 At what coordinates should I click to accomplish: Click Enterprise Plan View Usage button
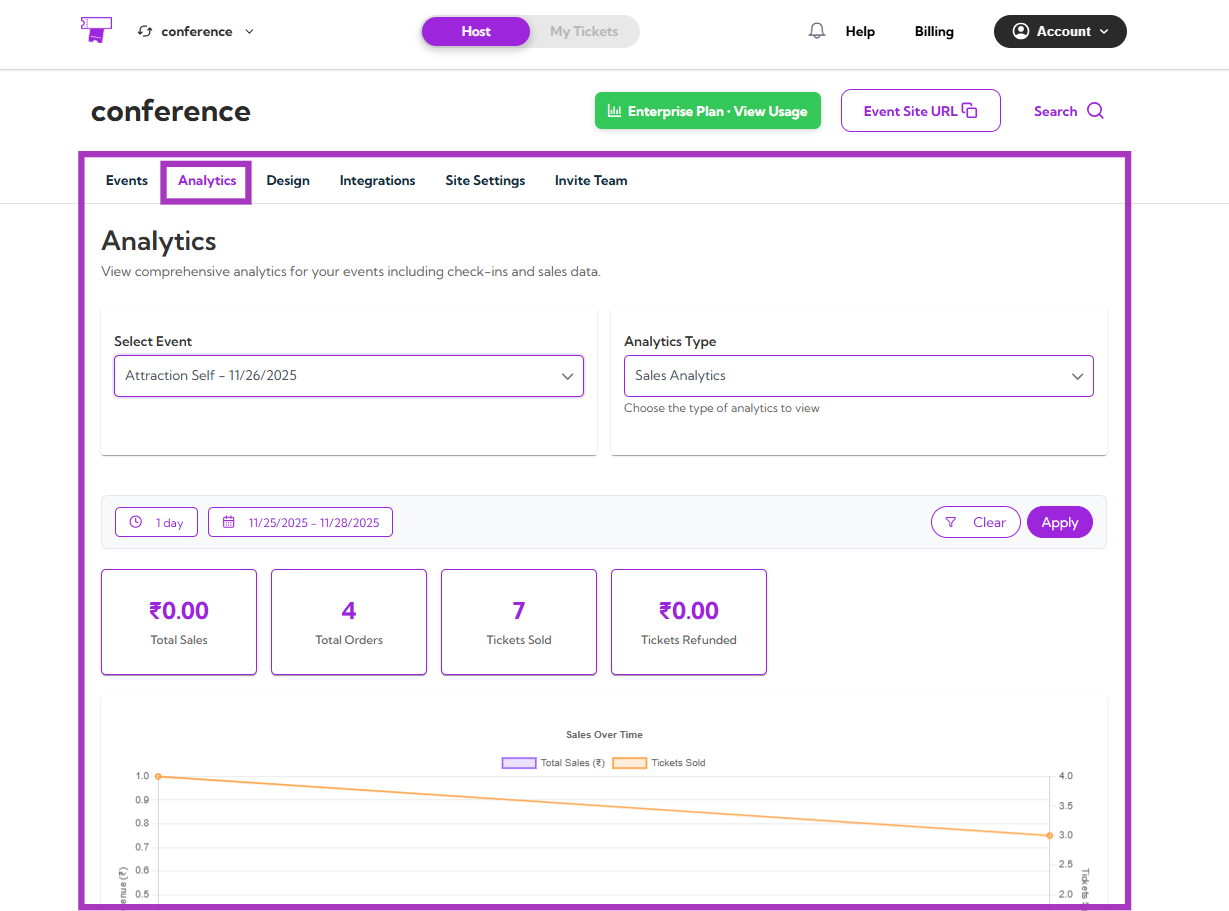coord(708,111)
